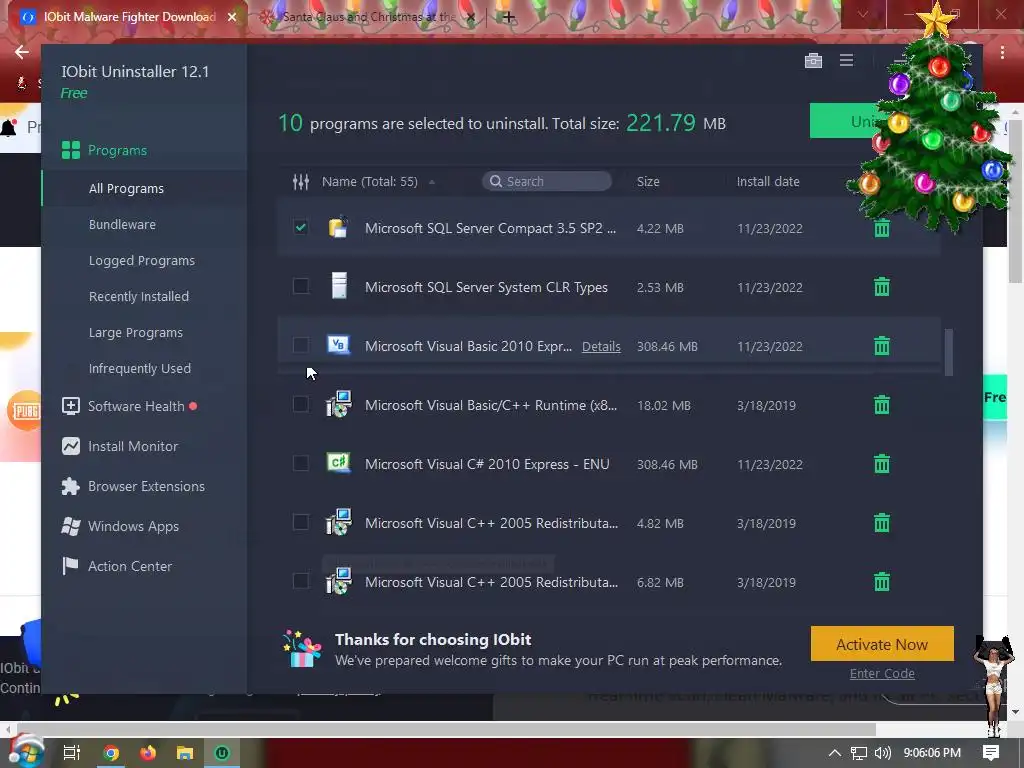Click the 9:06:06 PM clock
This screenshot has height=768, width=1024.
tap(932, 753)
